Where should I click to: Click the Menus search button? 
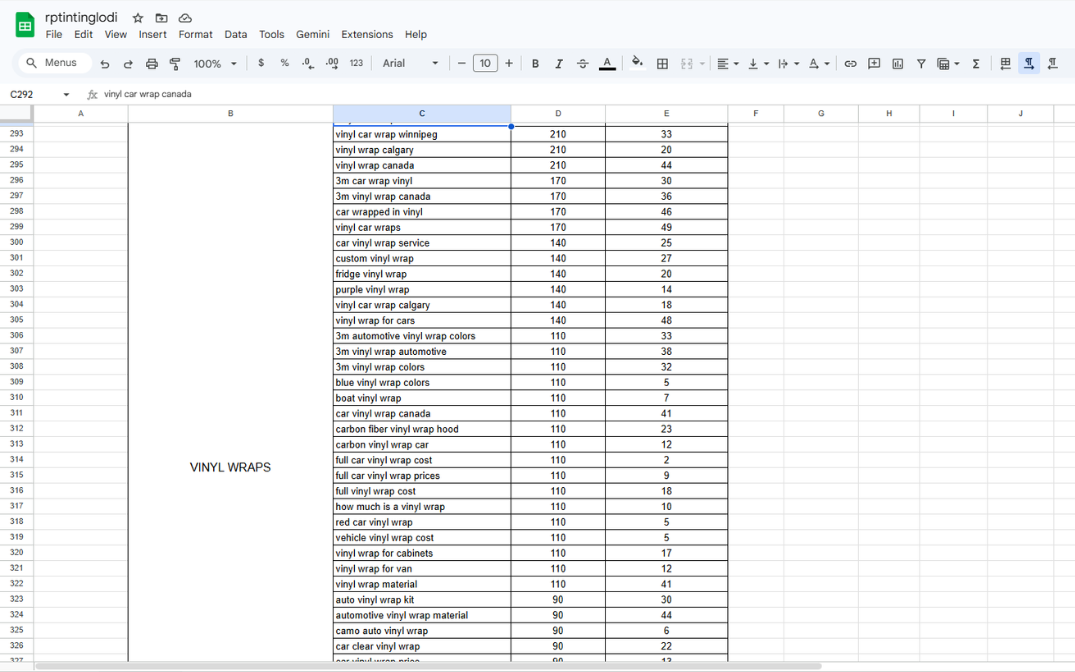[x=53, y=63]
